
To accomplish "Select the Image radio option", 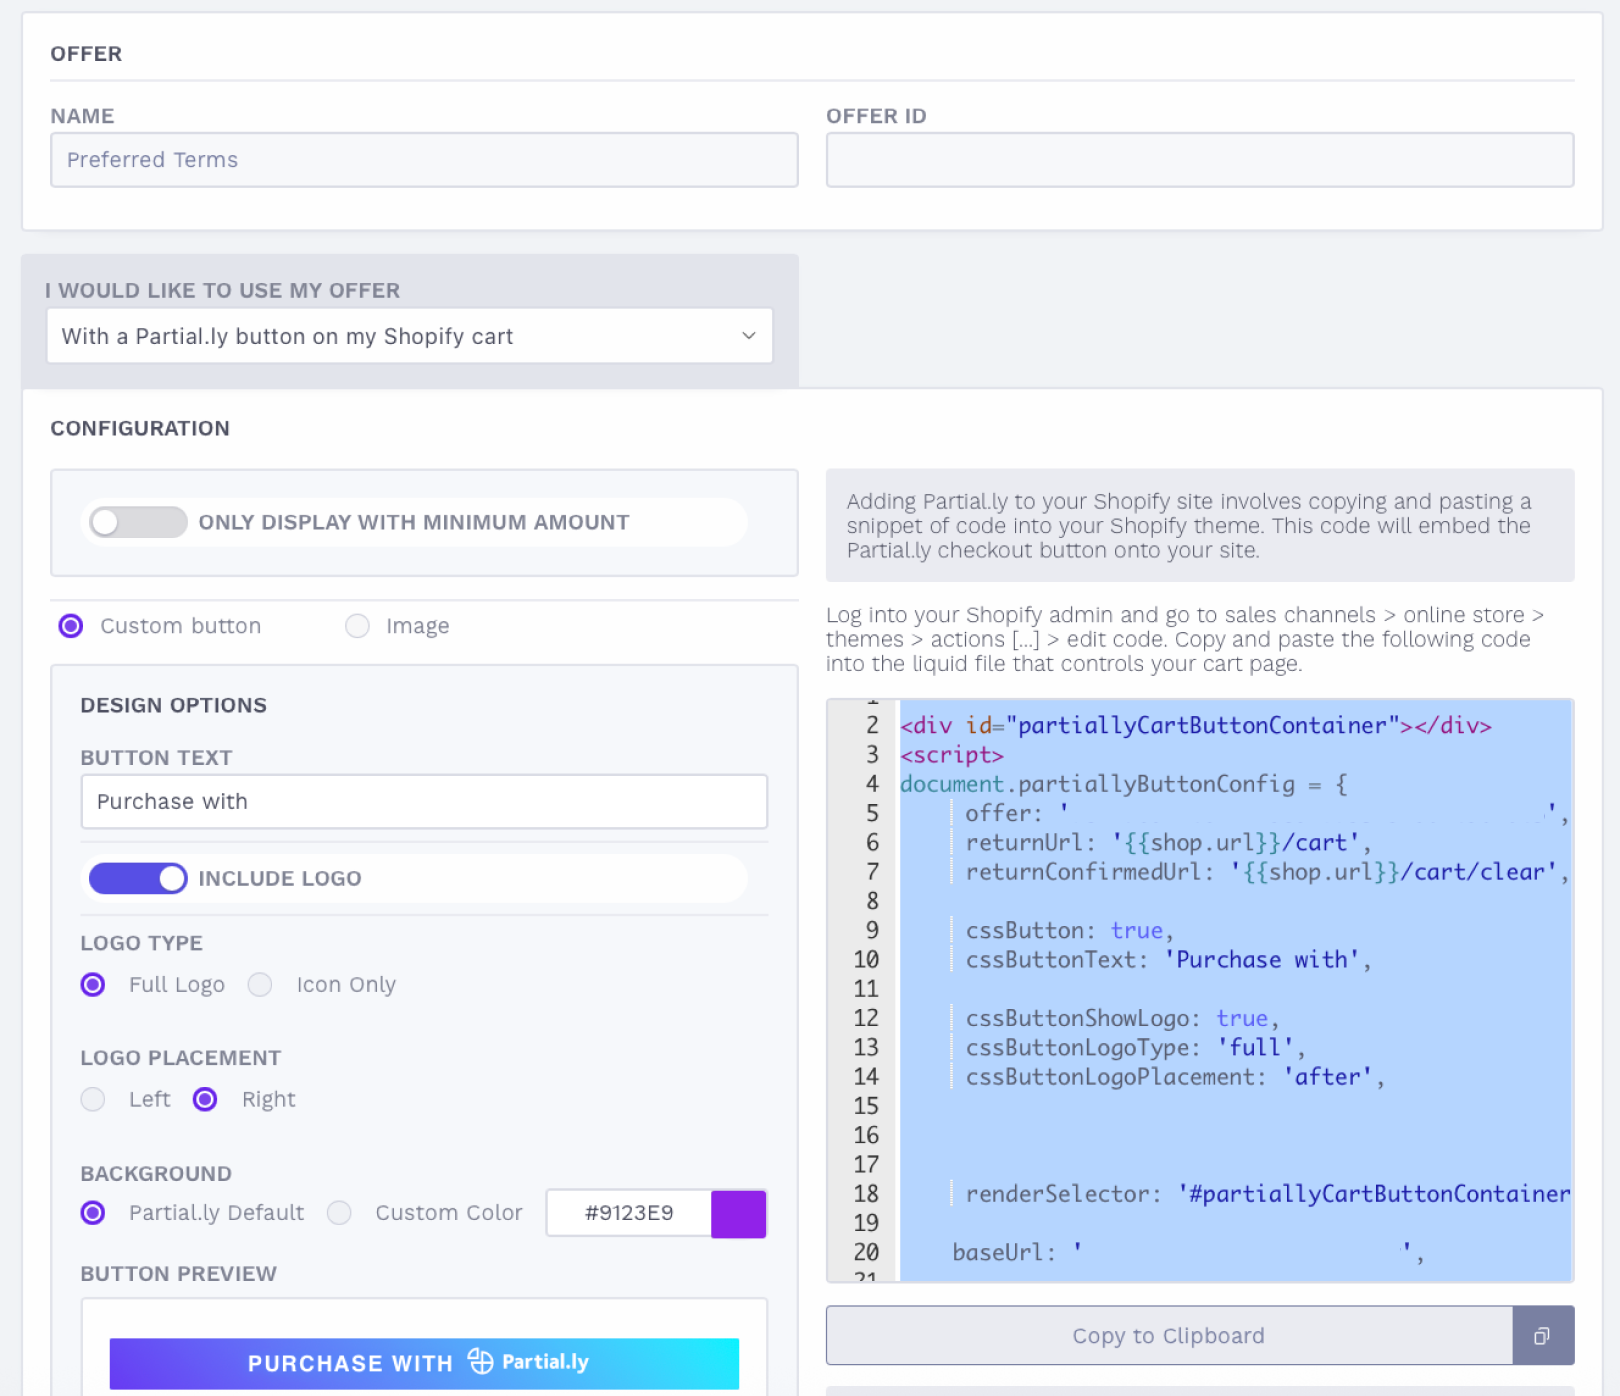I will coord(357,625).
